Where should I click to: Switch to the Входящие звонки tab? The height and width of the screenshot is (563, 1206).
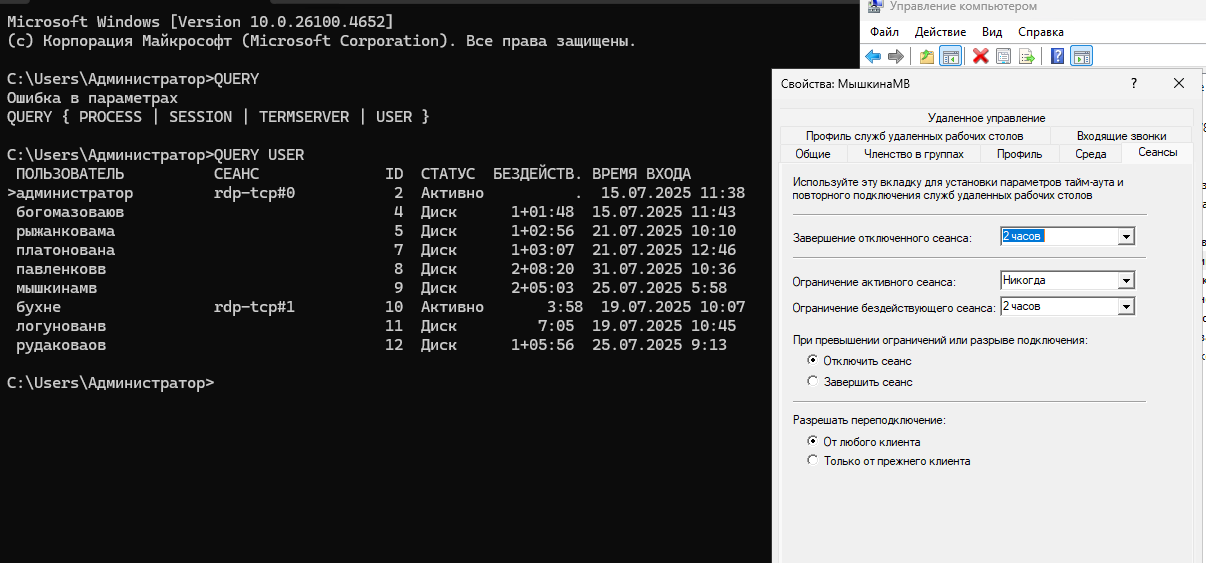1122,135
